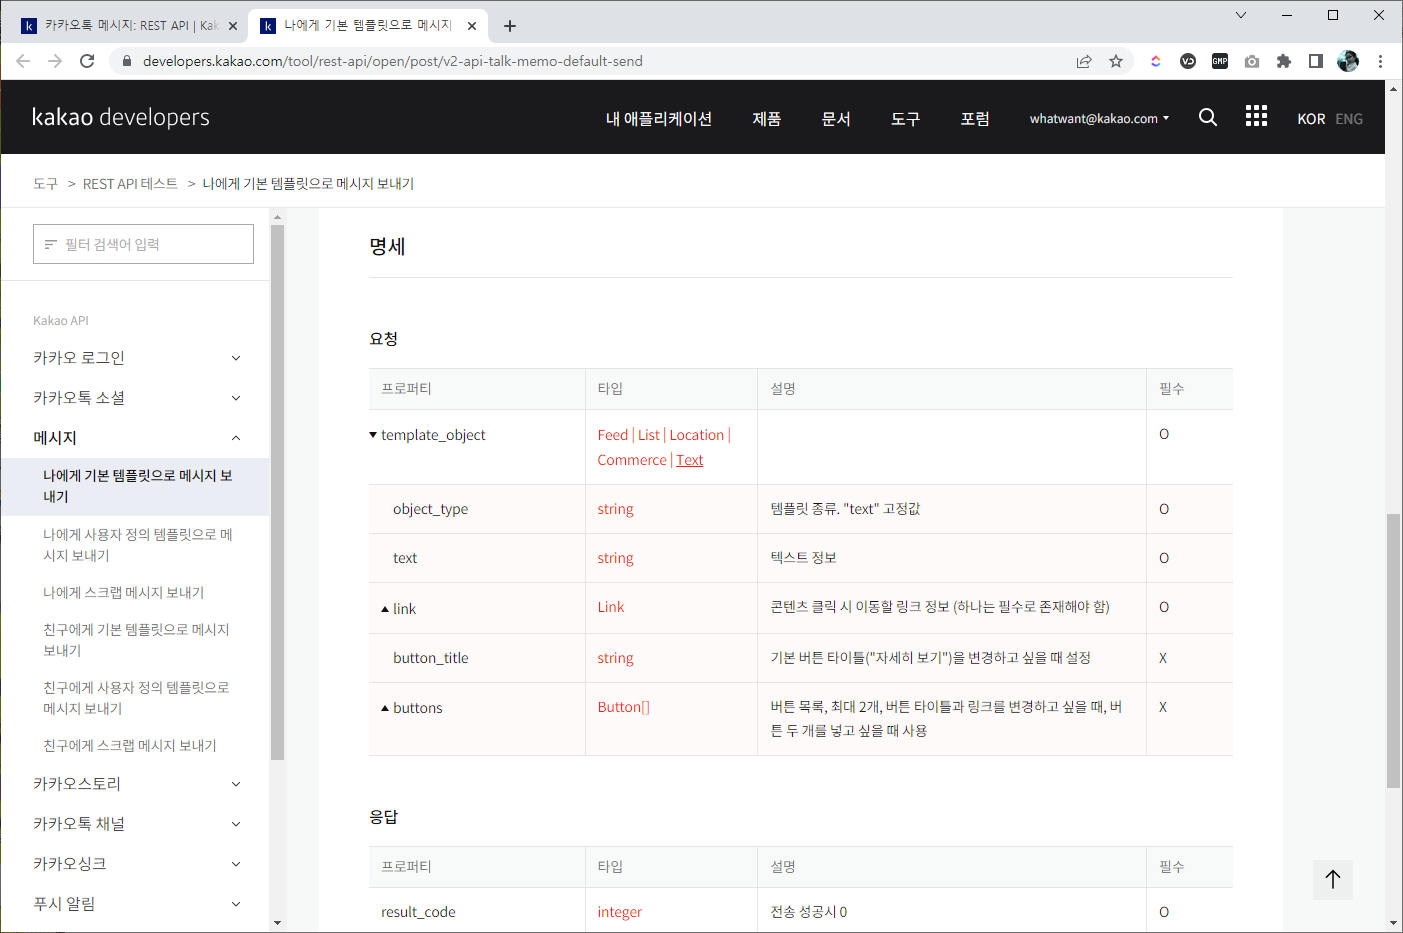Screen dimensions: 1403x933
Task: Bookmark this page with star icon
Action: click(1116, 61)
